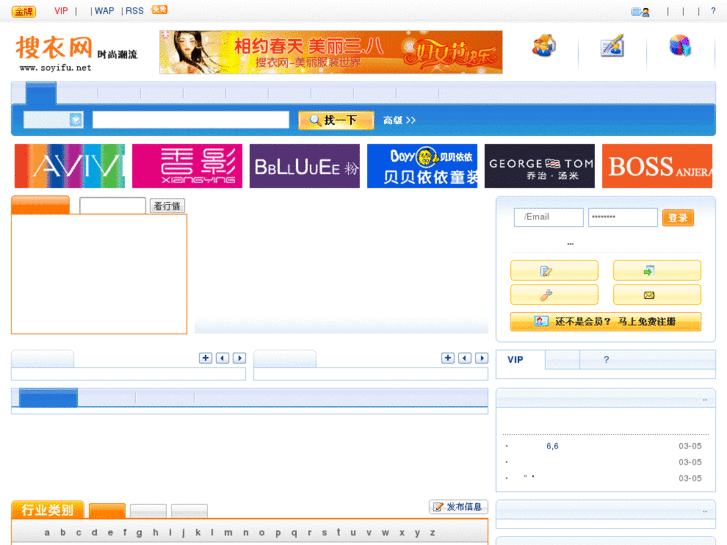Image resolution: width=727 pixels, height=545 pixels.
Task: Click the people group icon in header
Action: coord(544,46)
